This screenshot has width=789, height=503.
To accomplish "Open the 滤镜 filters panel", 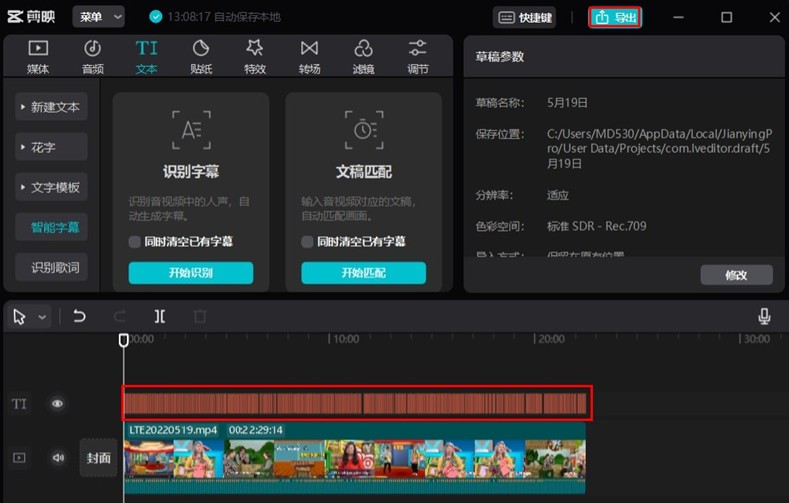I will click(x=363, y=57).
